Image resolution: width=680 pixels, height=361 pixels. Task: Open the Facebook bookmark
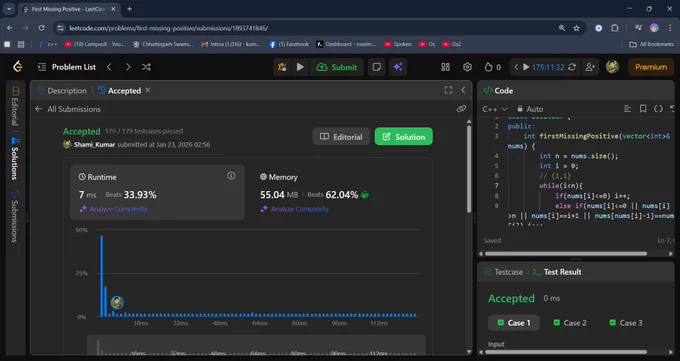pyautogui.click(x=289, y=44)
